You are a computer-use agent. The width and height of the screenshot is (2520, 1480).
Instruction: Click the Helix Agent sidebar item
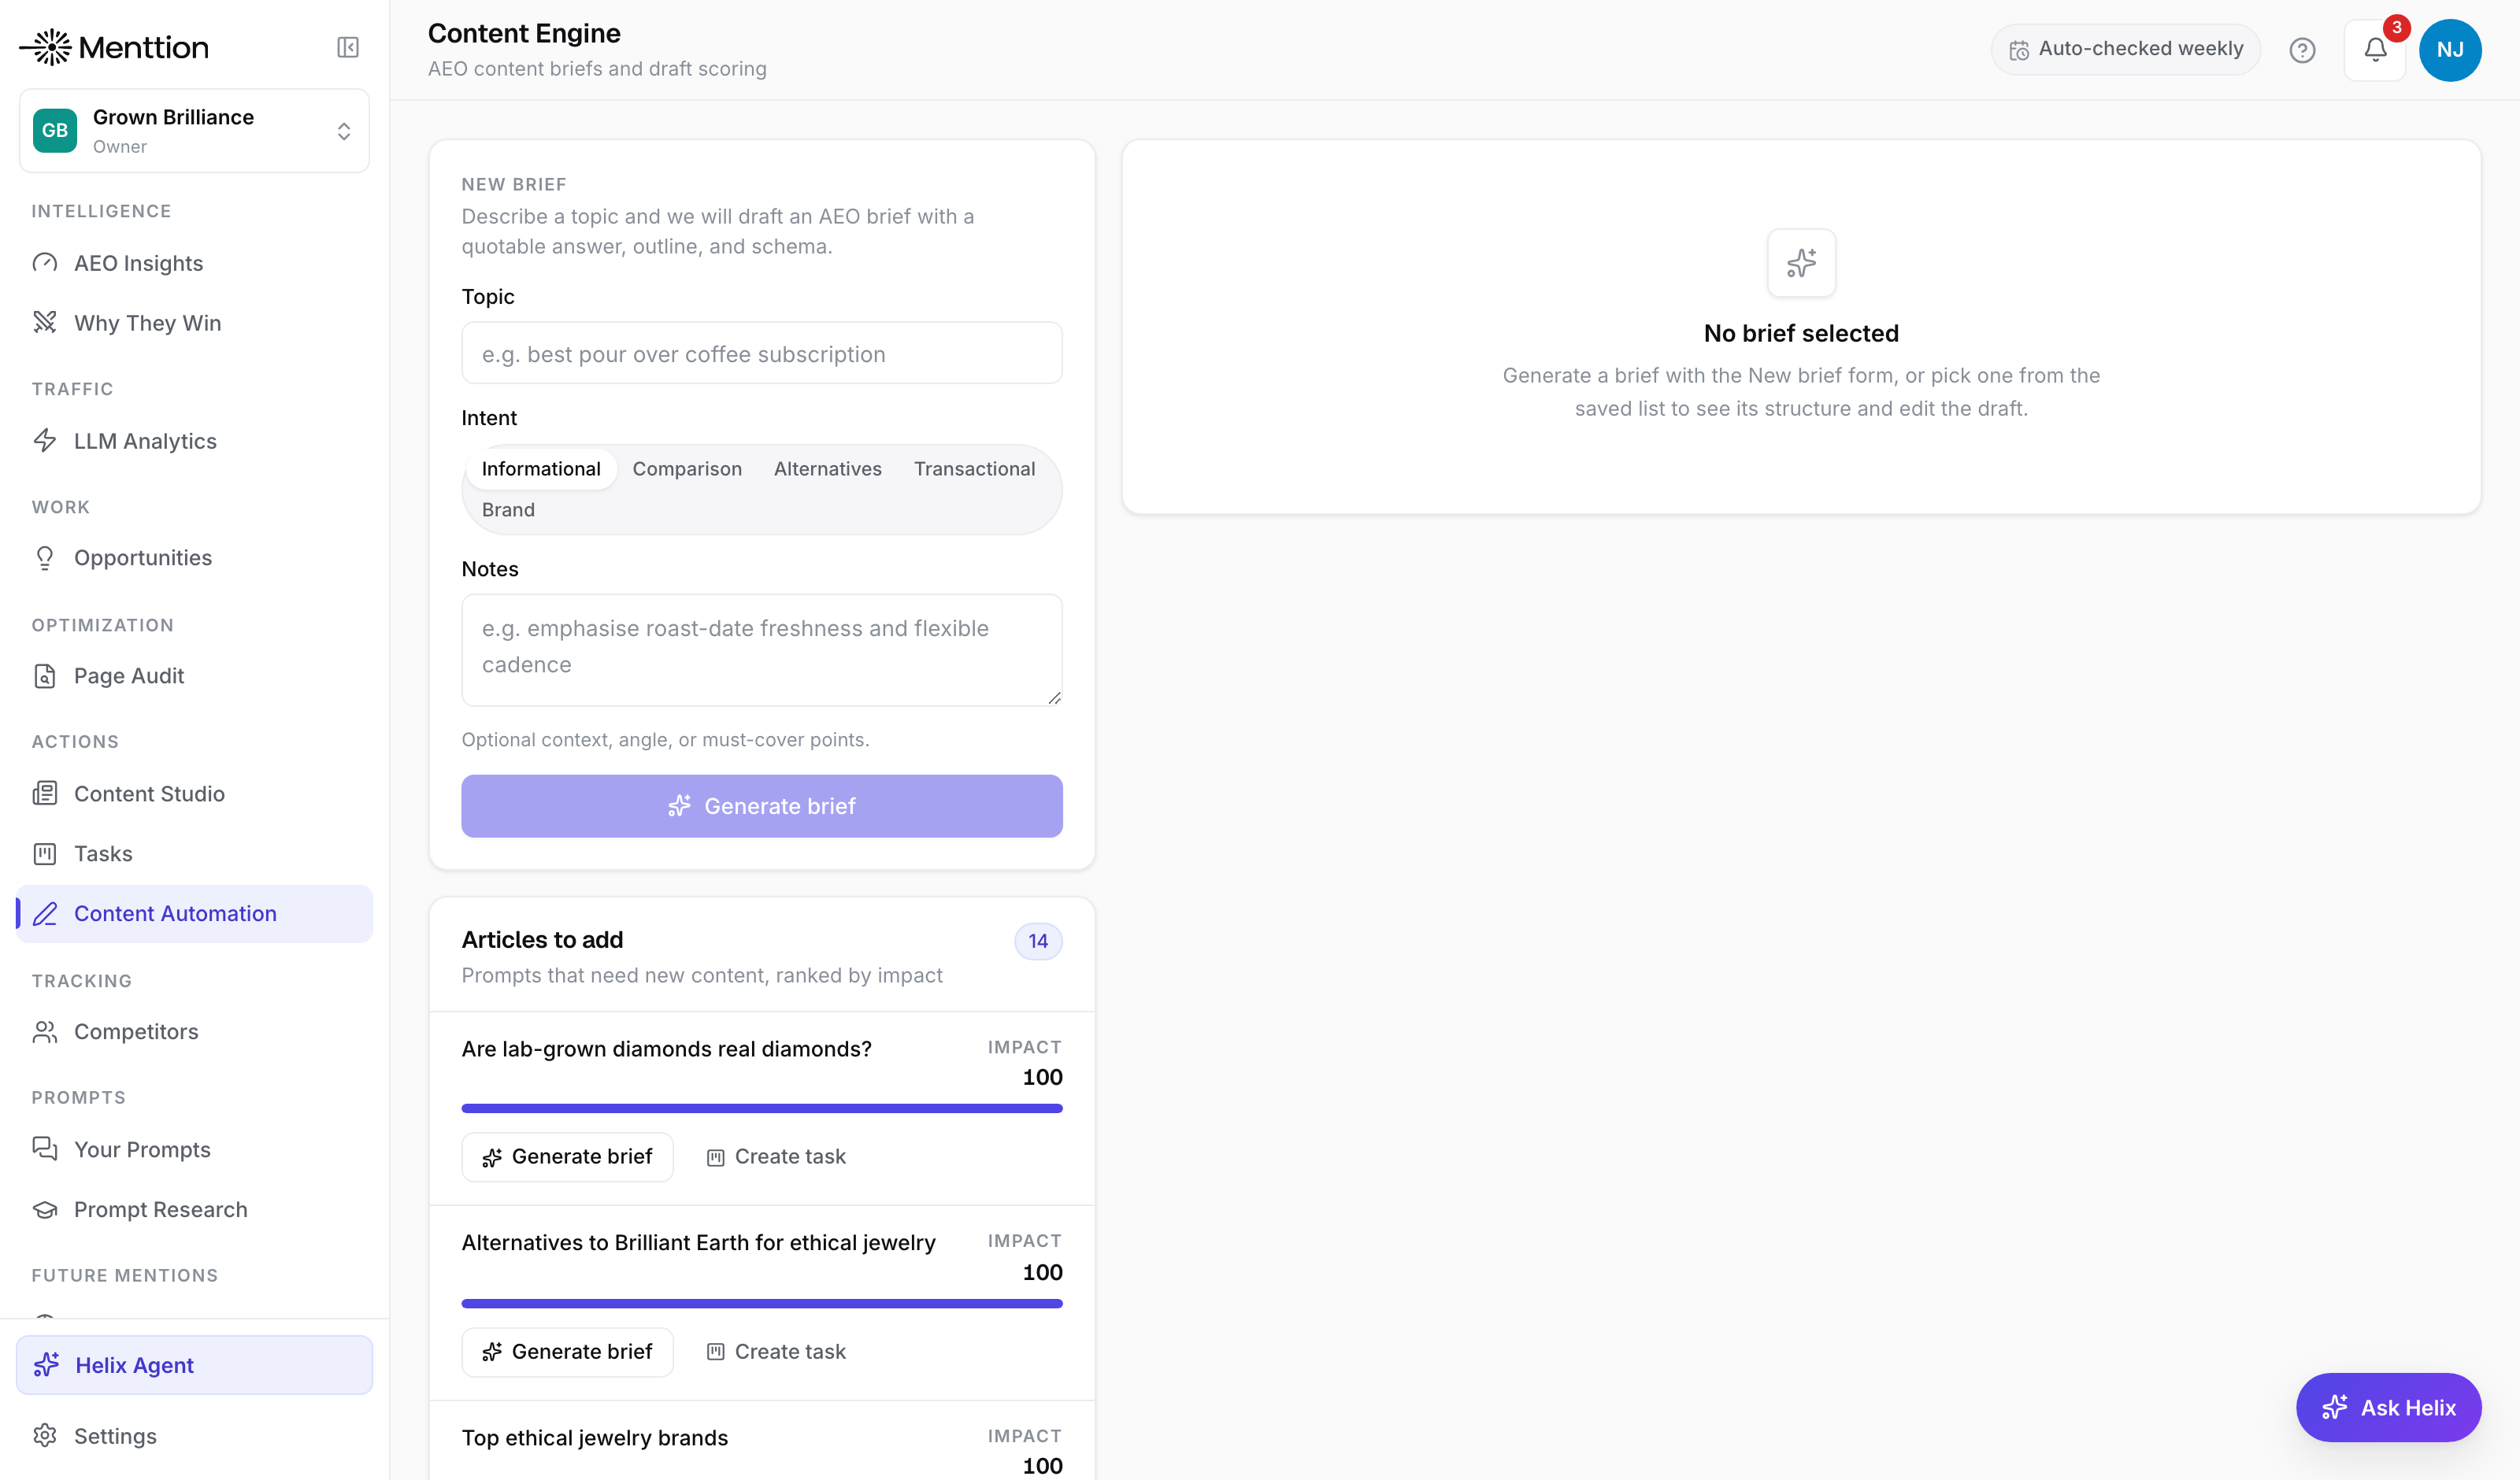pos(194,1364)
